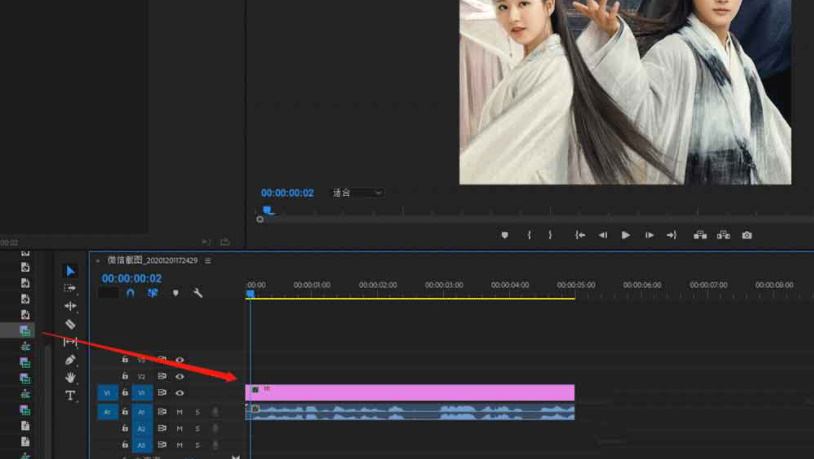Add marker in Program Monitor
814x459 pixels.
[504, 235]
